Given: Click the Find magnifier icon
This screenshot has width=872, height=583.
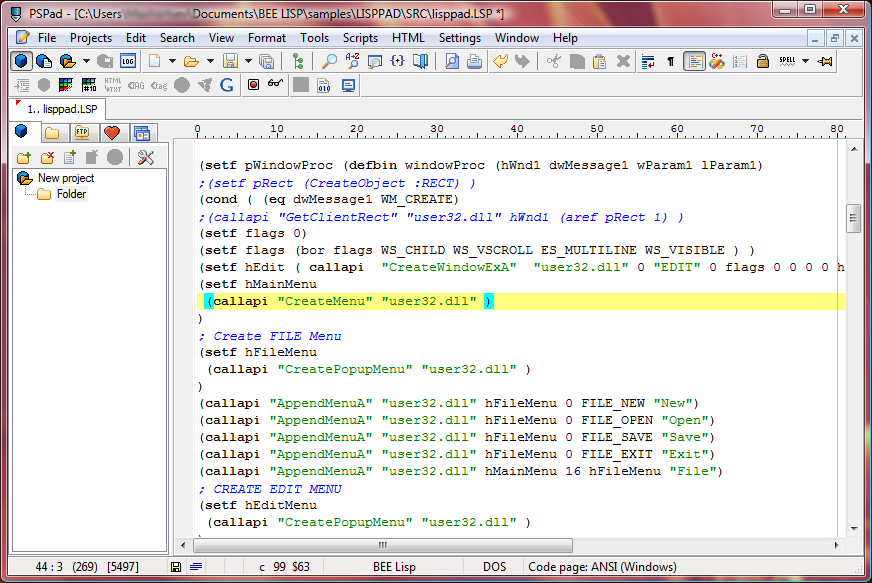Looking at the screenshot, I should click(330, 61).
